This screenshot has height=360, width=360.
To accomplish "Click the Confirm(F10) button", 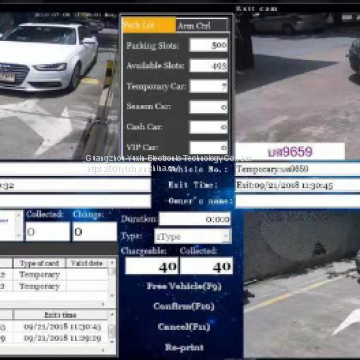I will (x=184, y=306).
